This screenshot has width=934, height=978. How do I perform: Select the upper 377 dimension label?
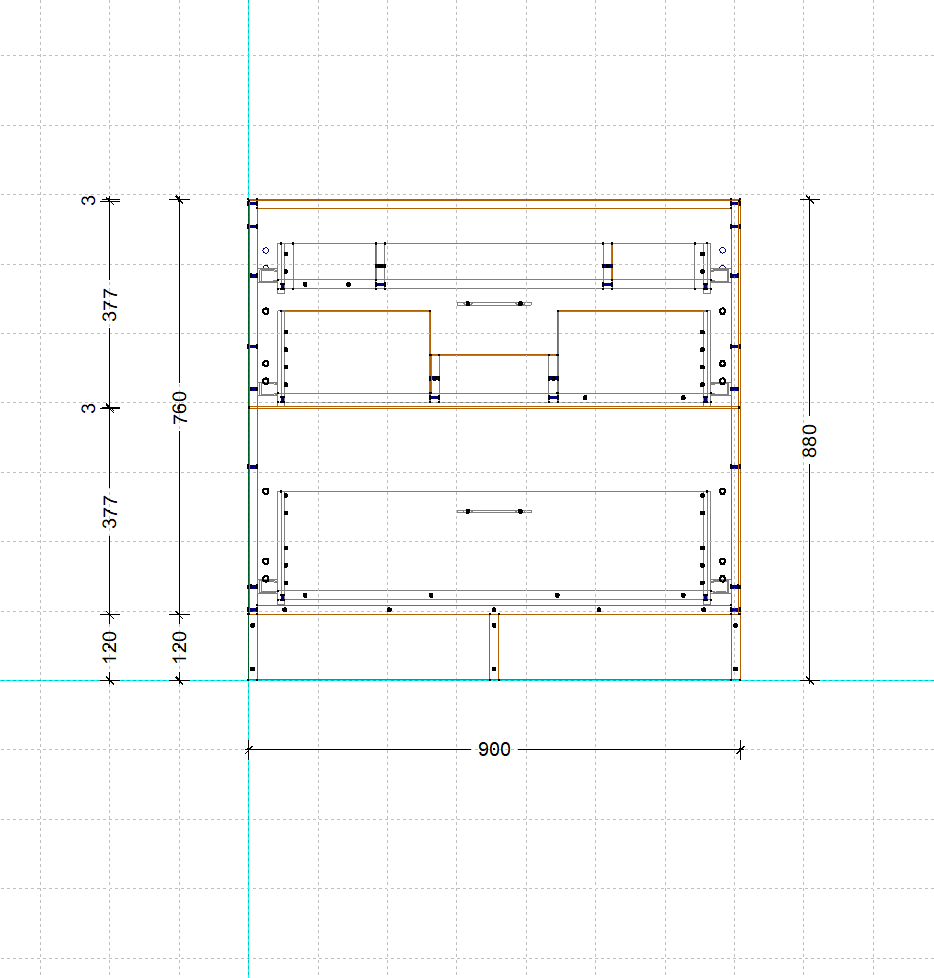click(111, 304)
